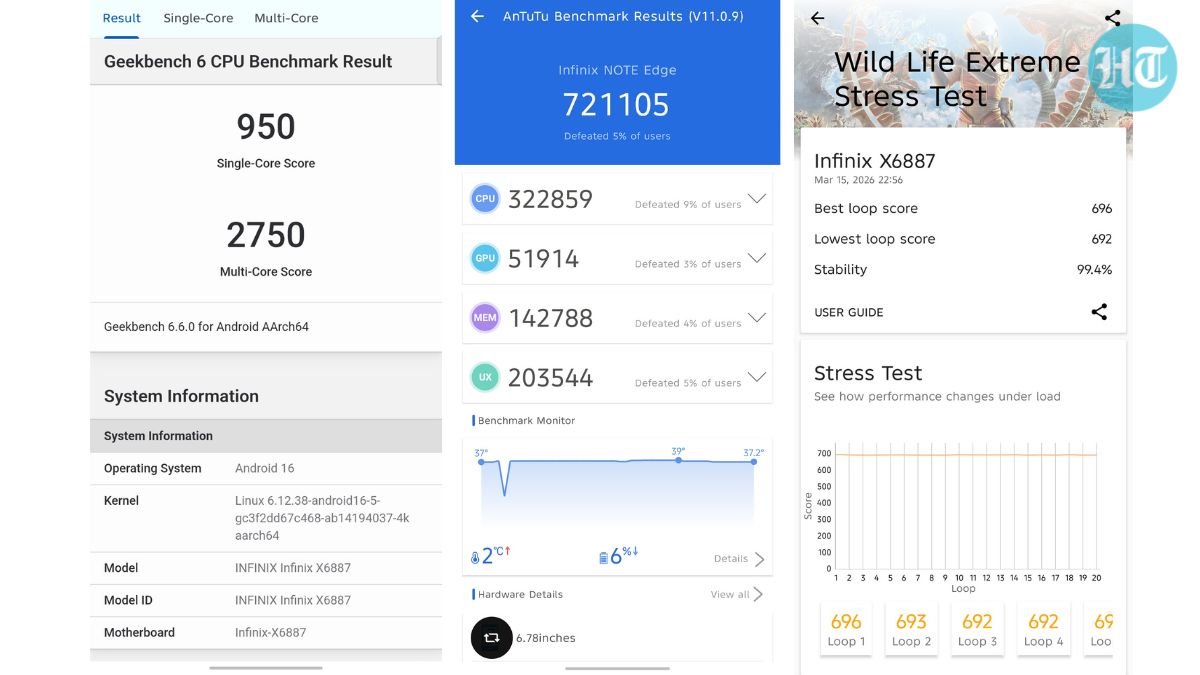
Task: Tap the black rotate screen button
Action: [491, 637]
